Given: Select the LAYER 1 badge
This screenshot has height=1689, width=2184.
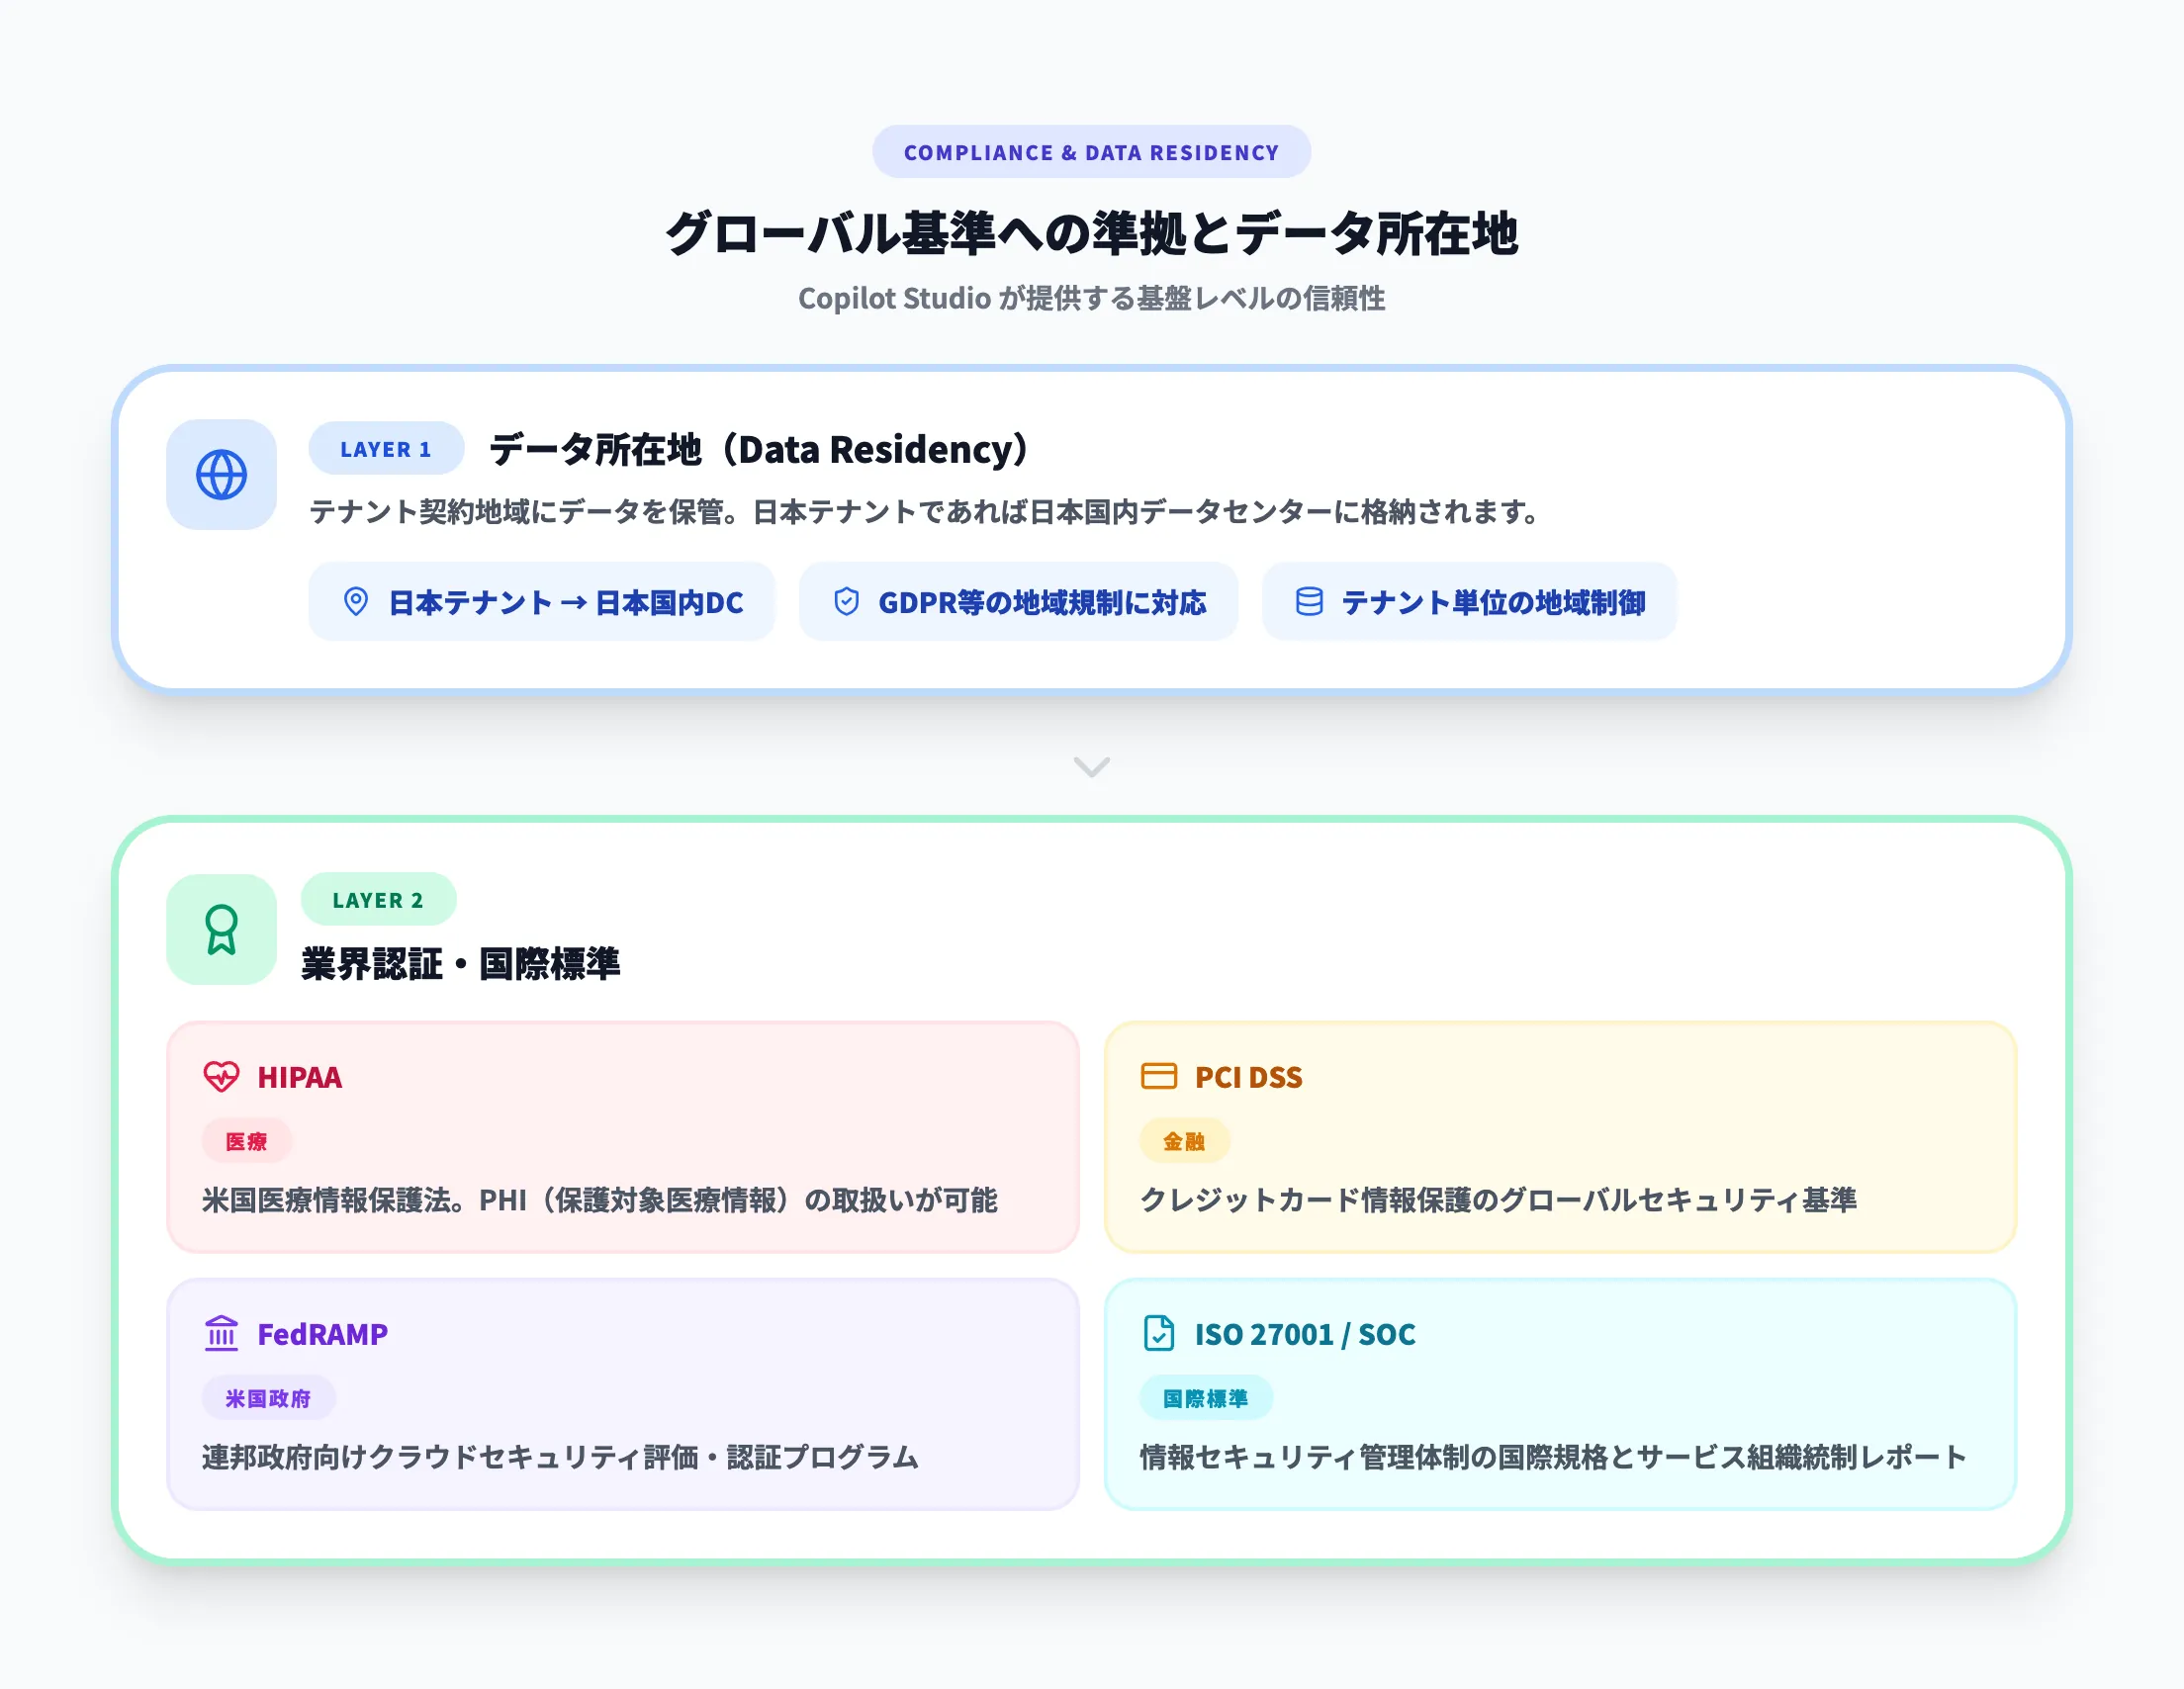Looking at the screenshot, I should click(x=385, y=449).
